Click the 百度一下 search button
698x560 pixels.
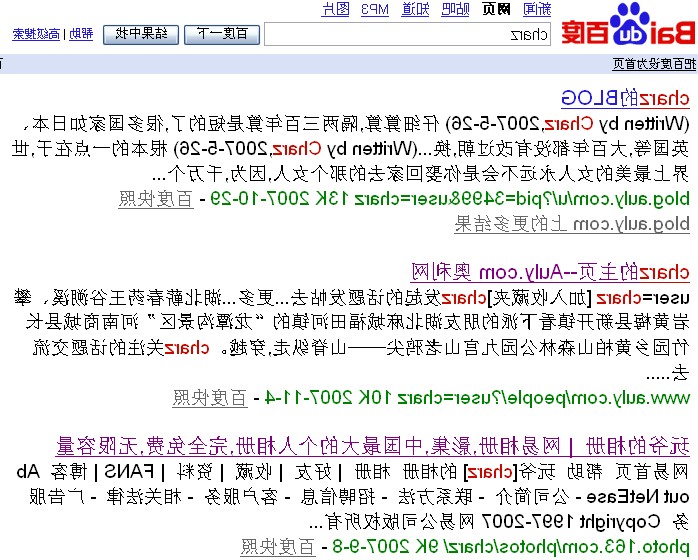pyautogui.click(x=222, y=34)
